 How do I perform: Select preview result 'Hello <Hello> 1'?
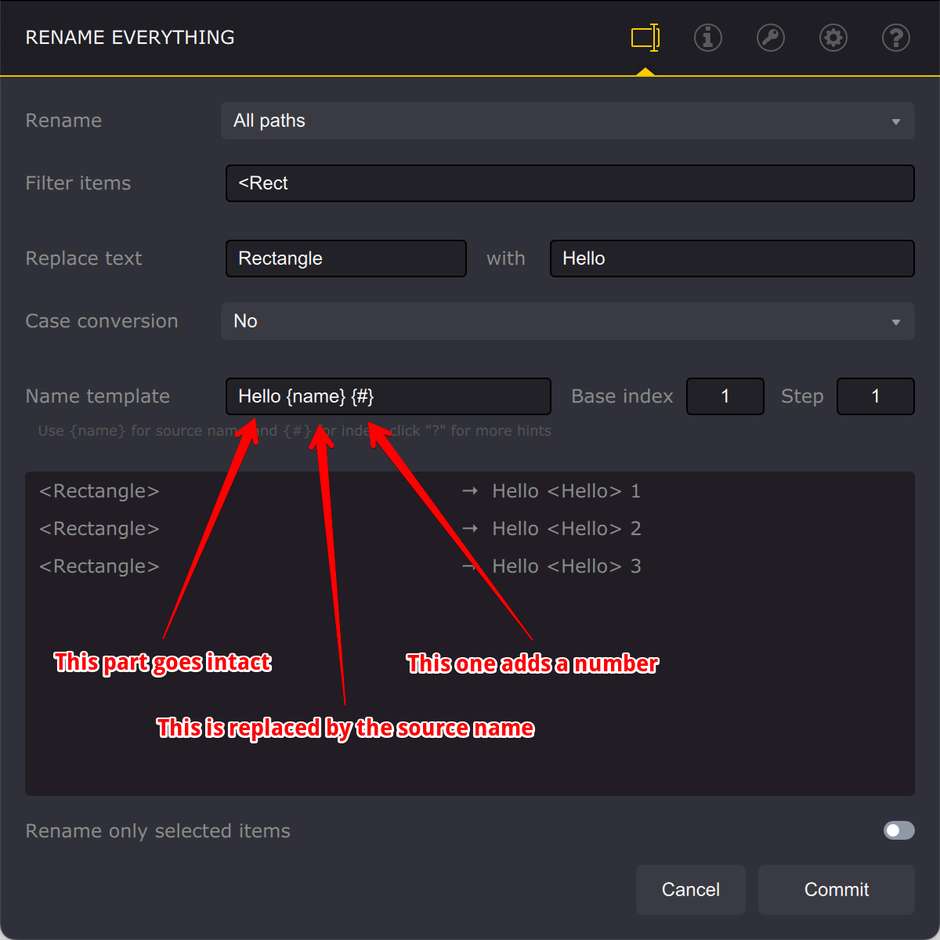coord(566,491)
